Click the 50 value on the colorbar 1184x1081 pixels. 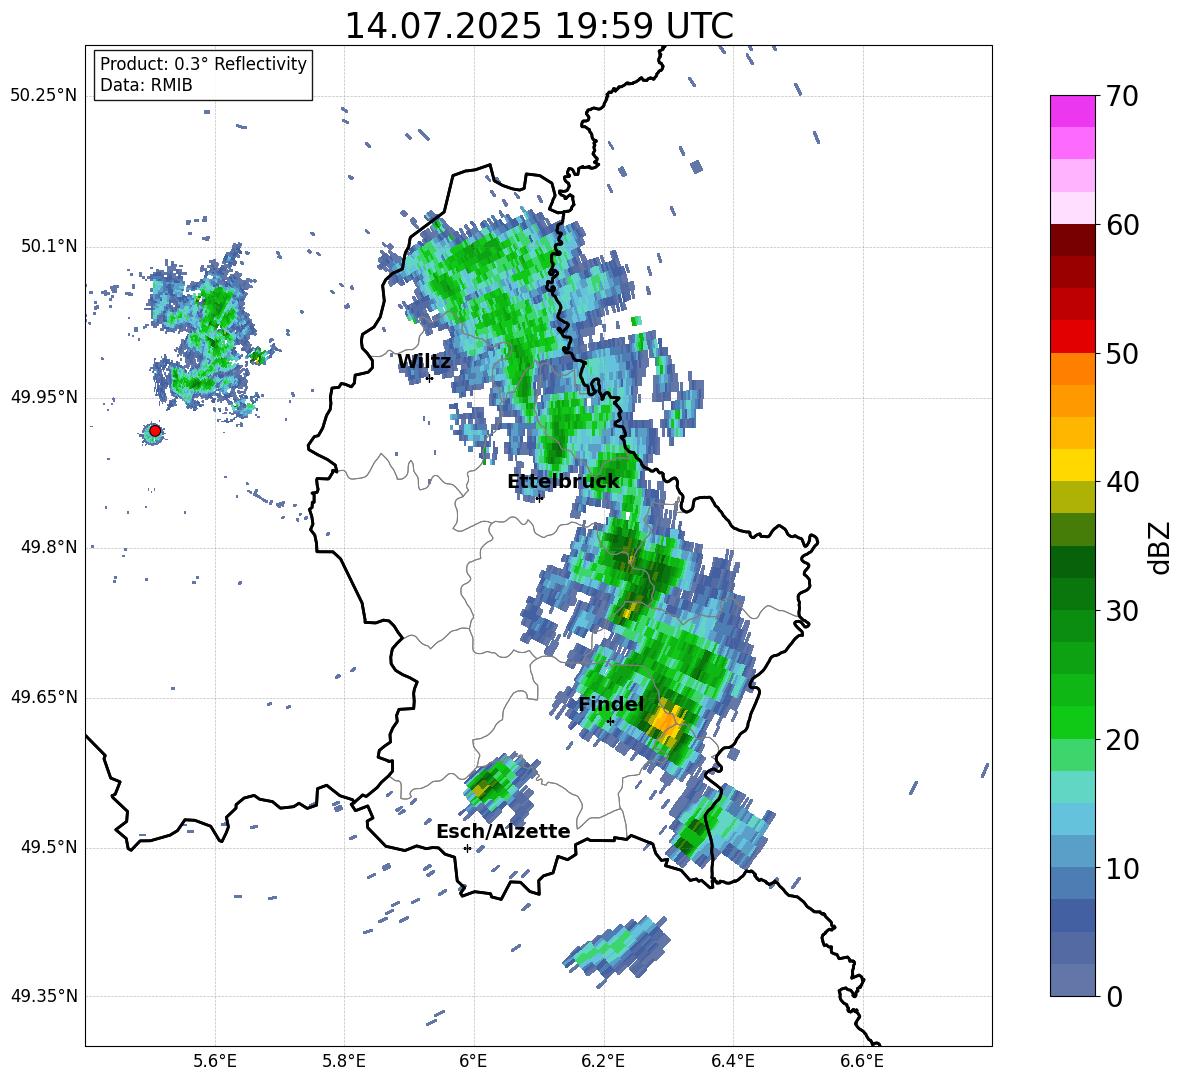[1123, 353]
